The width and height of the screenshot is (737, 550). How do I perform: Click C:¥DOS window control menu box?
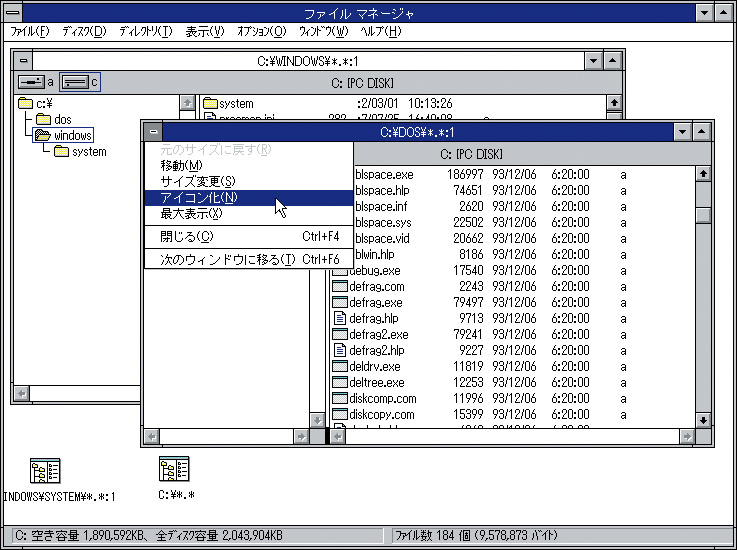[x=153, y=132]
